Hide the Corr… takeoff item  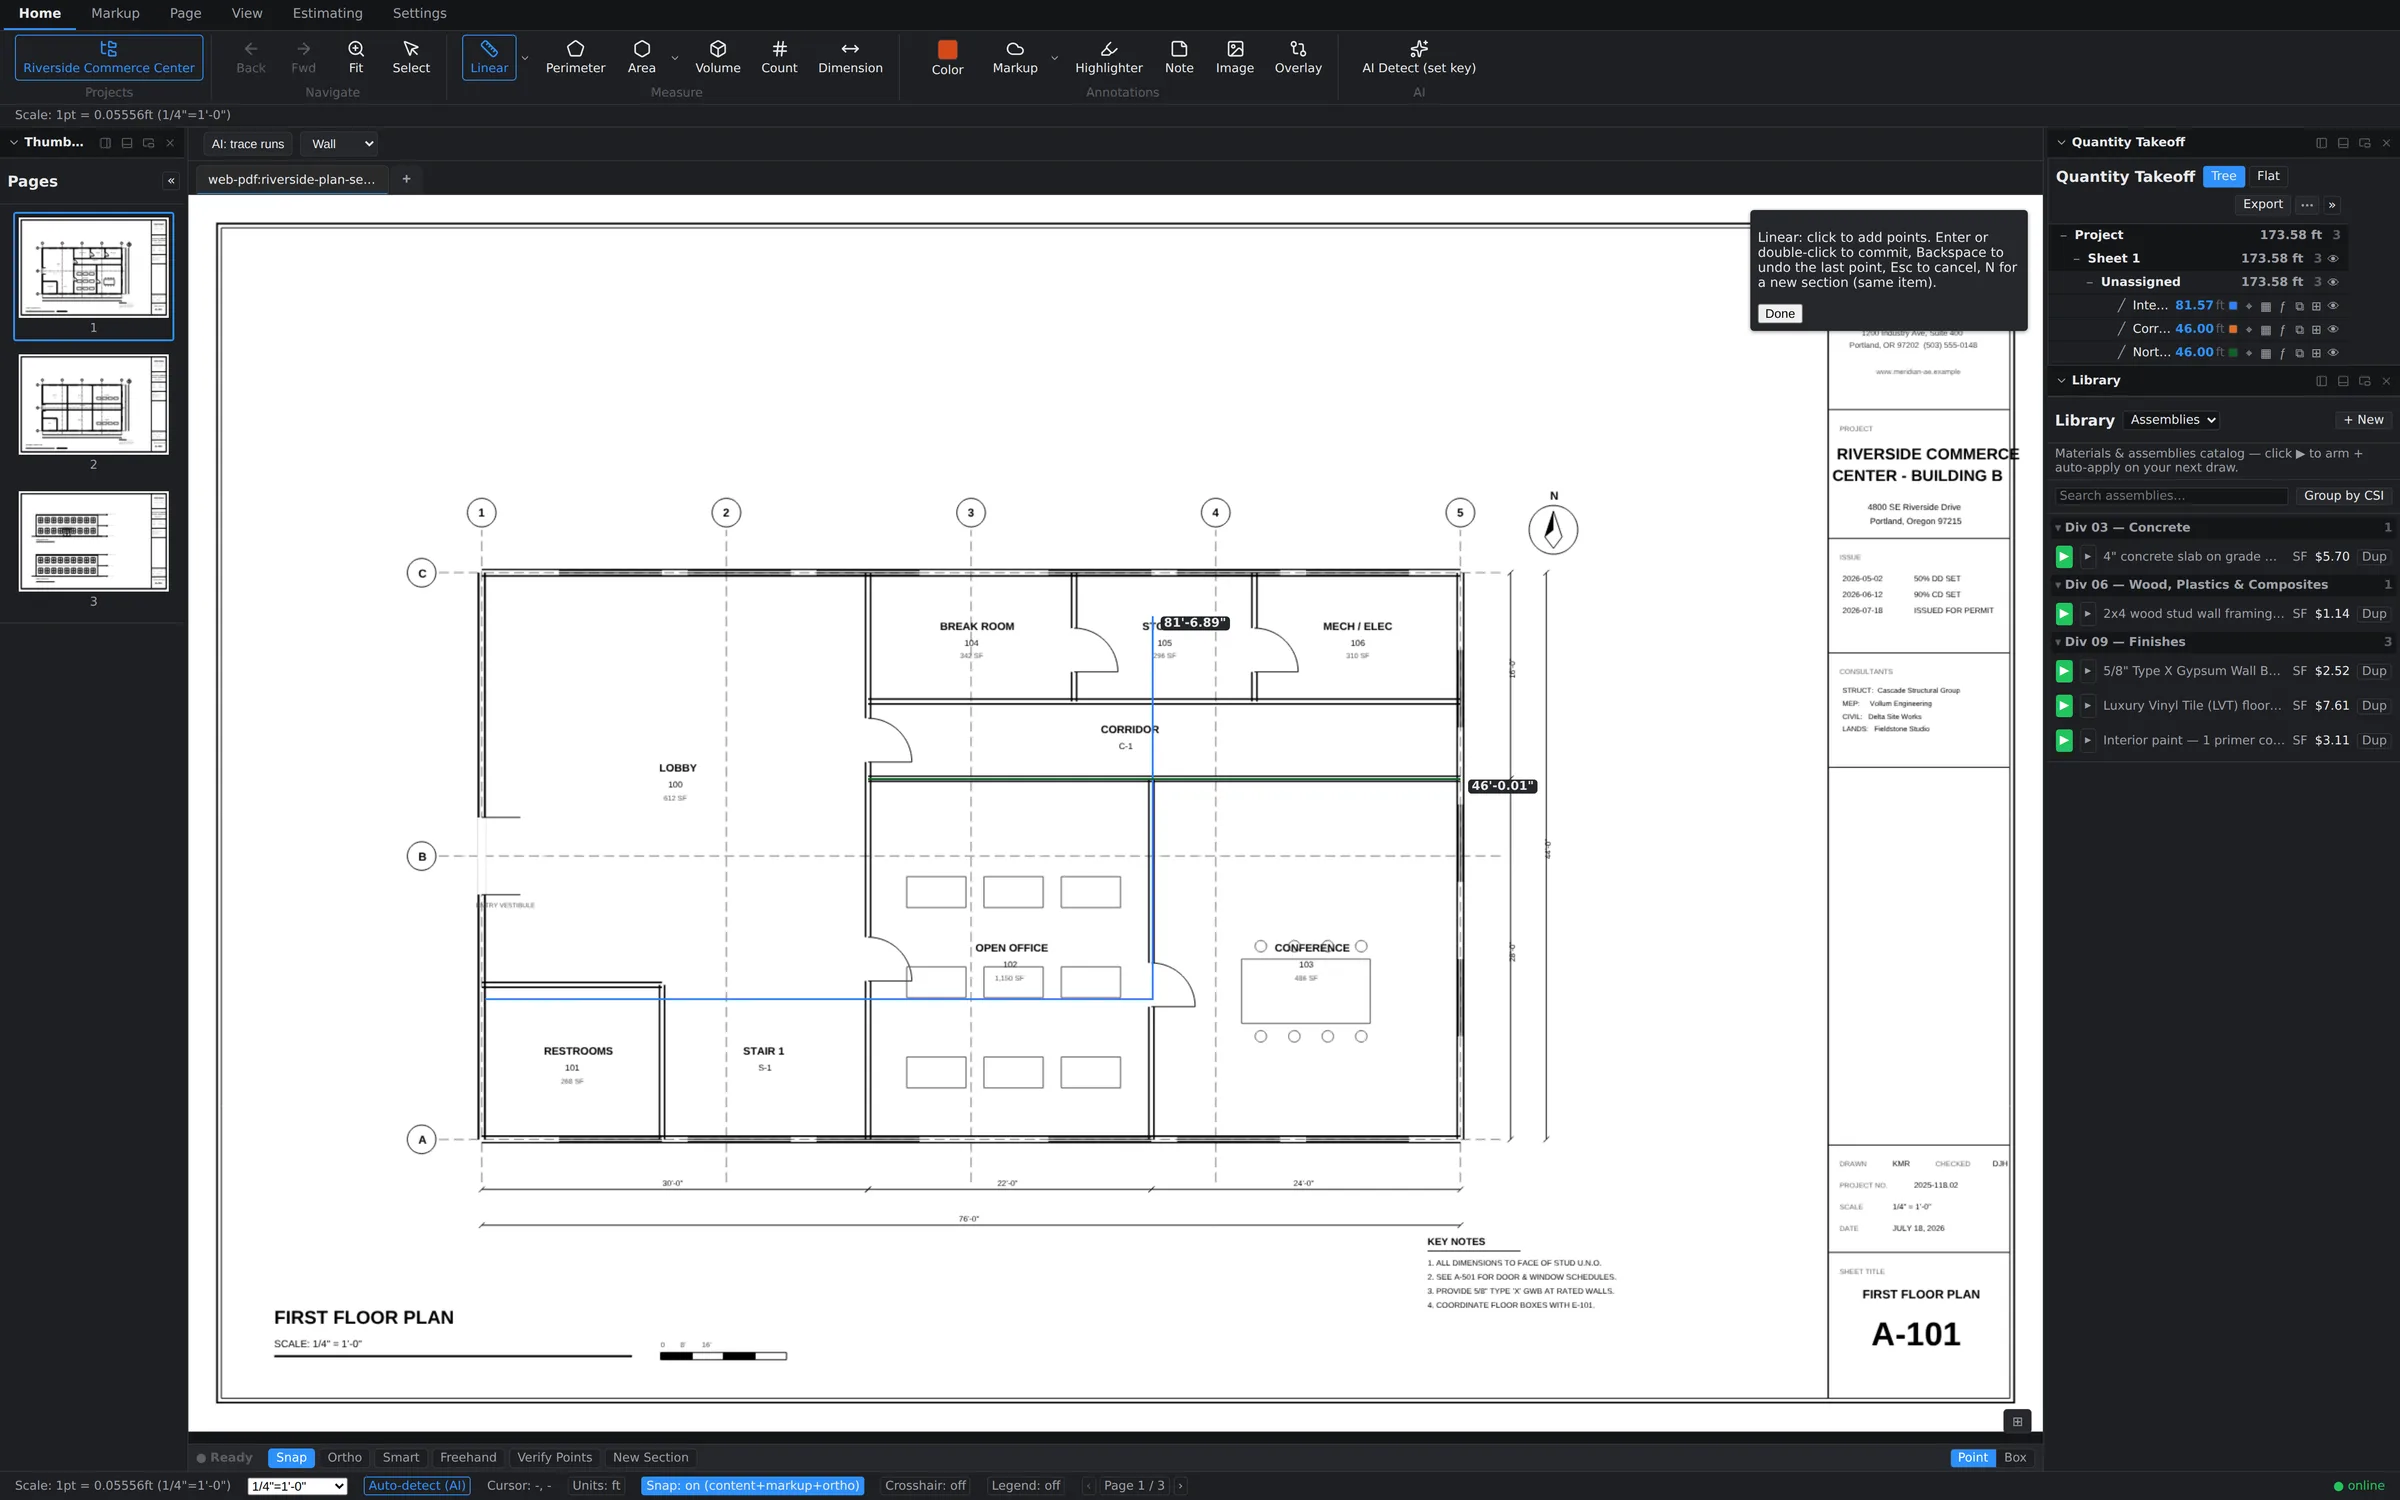[x=2333, y=329]
